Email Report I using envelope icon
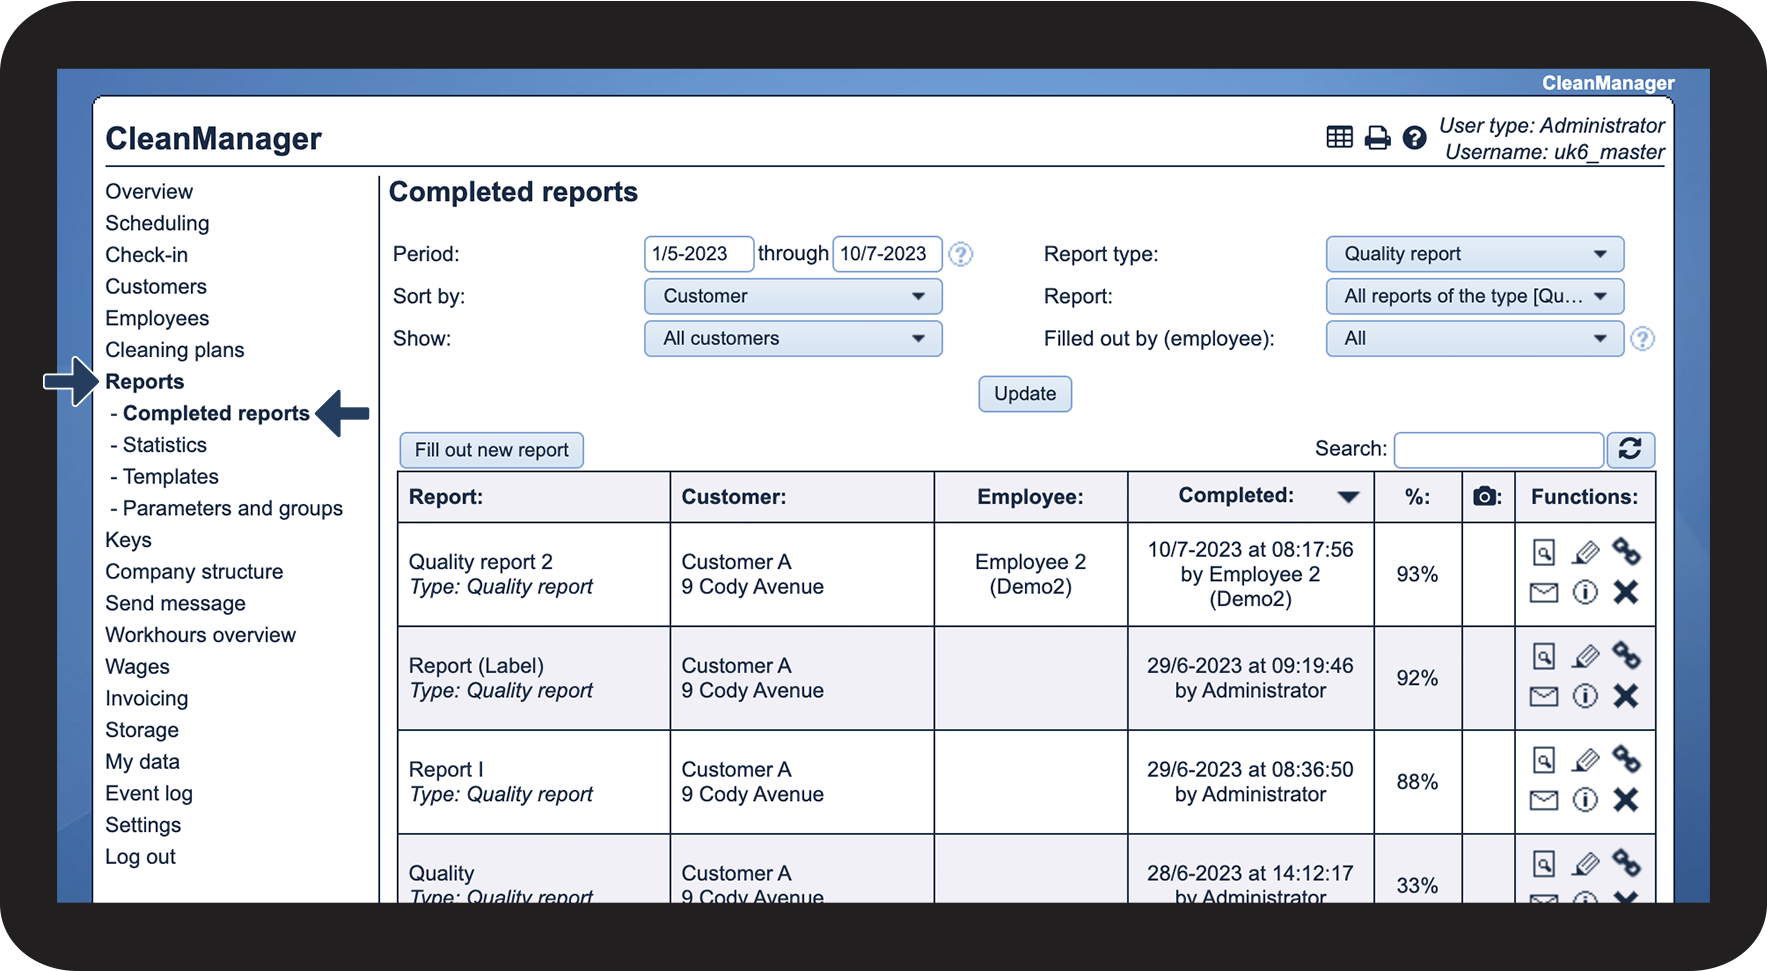1767x971 pixels. (1544, 800)
